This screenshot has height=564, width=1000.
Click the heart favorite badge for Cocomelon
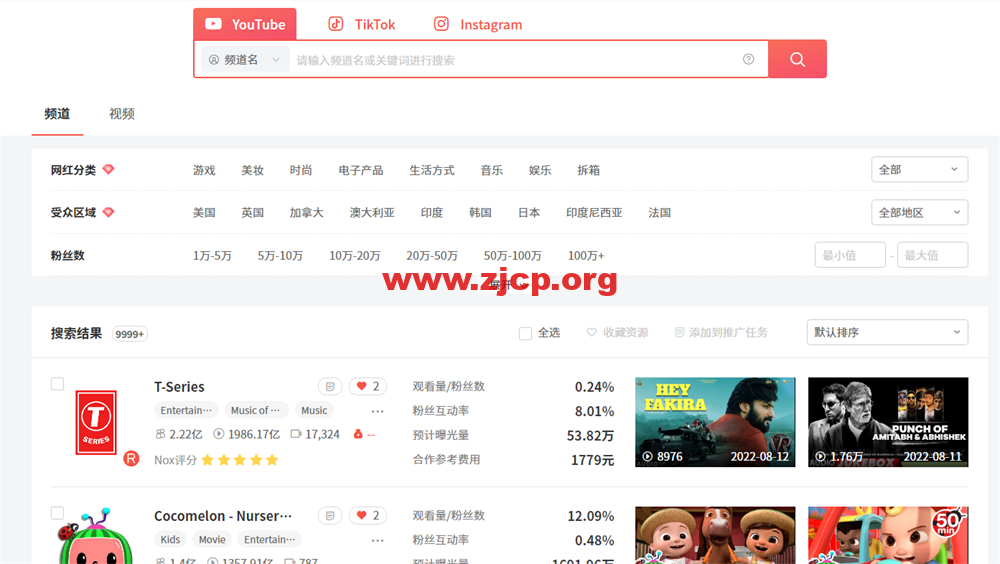click(x=368, y=515)
